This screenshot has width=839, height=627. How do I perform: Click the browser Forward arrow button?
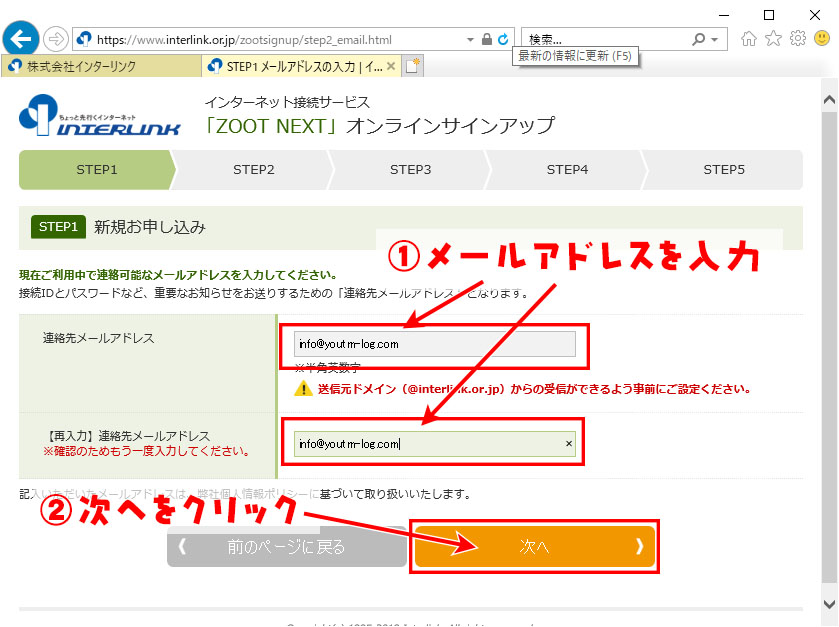pos(55,39)
